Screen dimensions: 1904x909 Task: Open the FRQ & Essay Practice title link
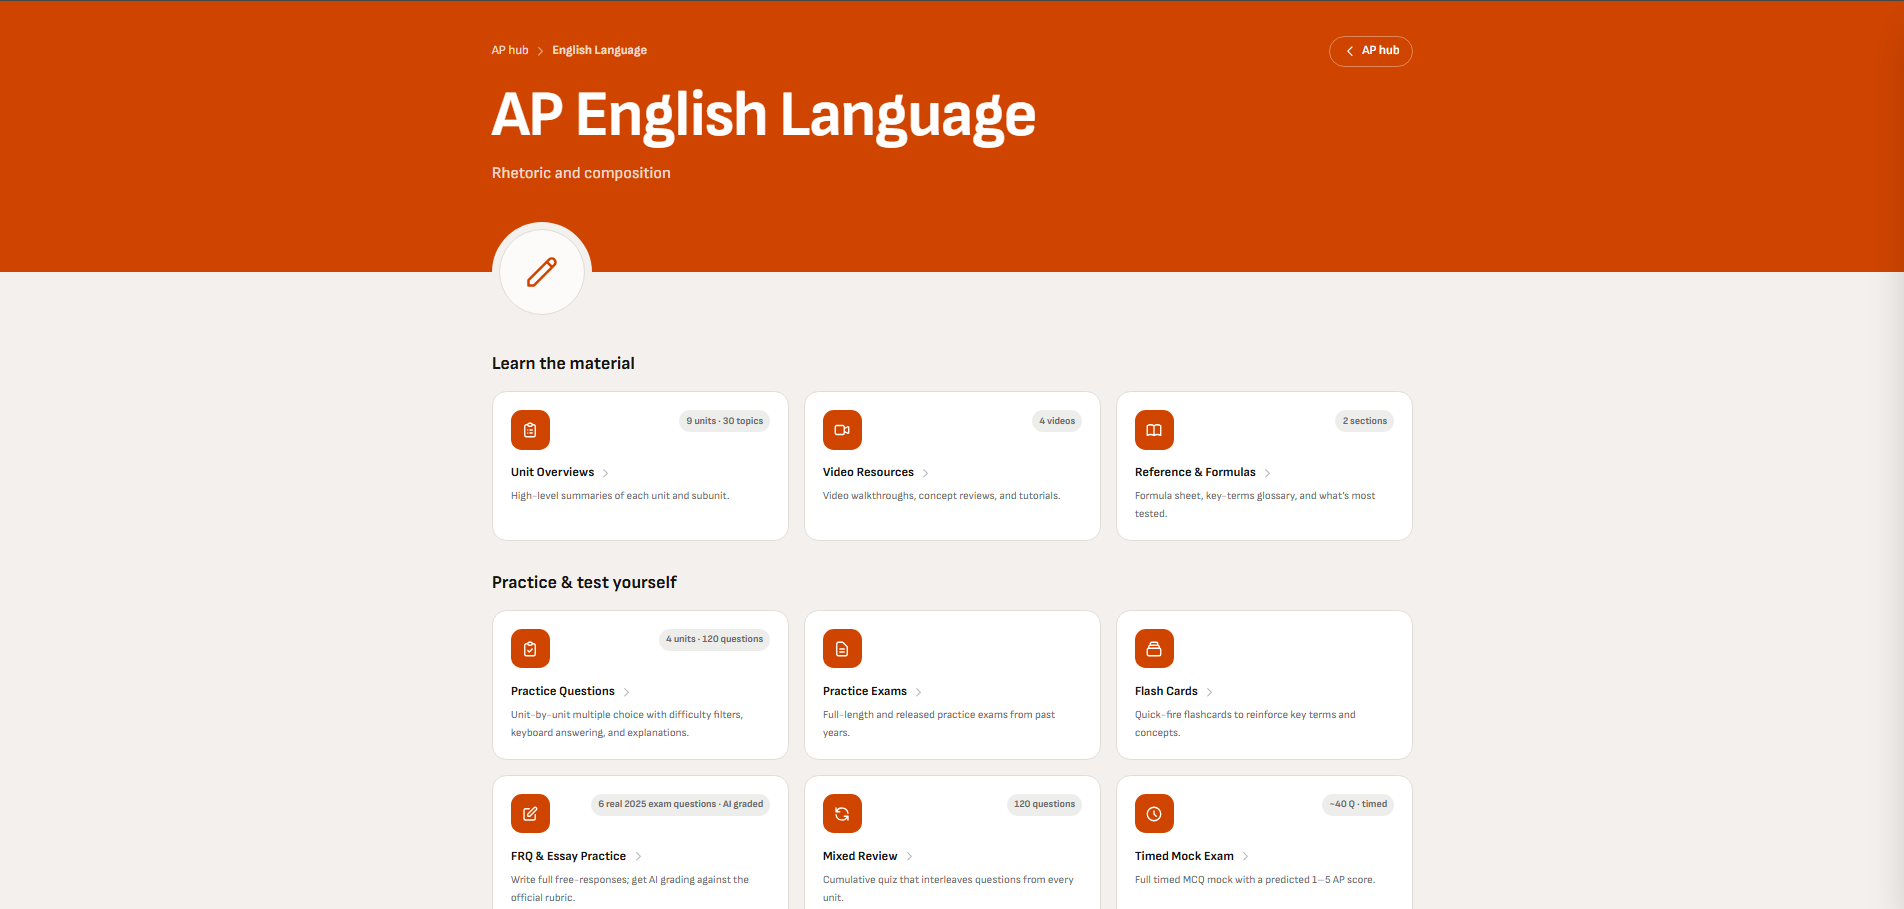tap(568, 856)
